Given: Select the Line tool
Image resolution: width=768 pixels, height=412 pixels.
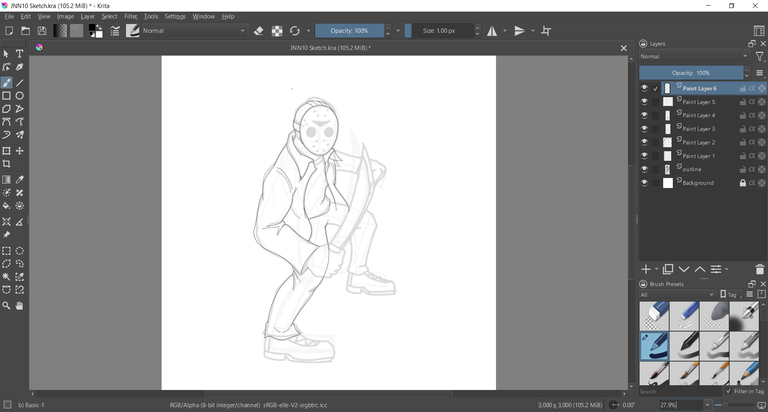Looking at the screenshot, I should 20,82.
